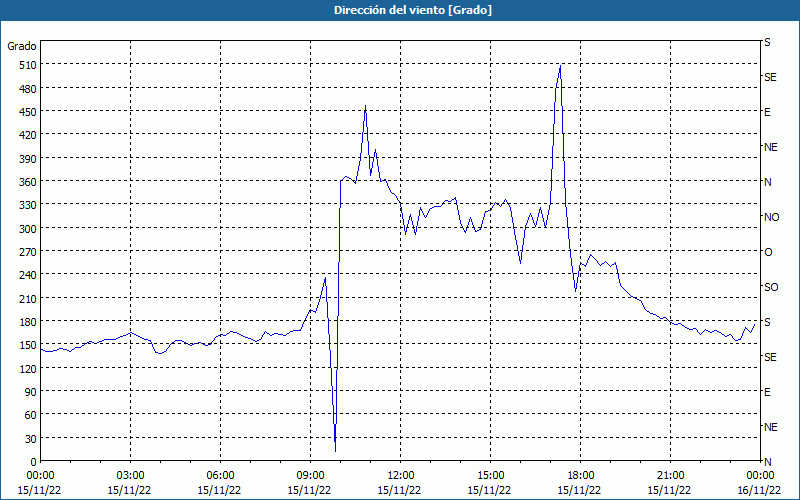The image size is (800, 500).
Task: Select the 90 y-axis tick label
Action: point(31,392)
